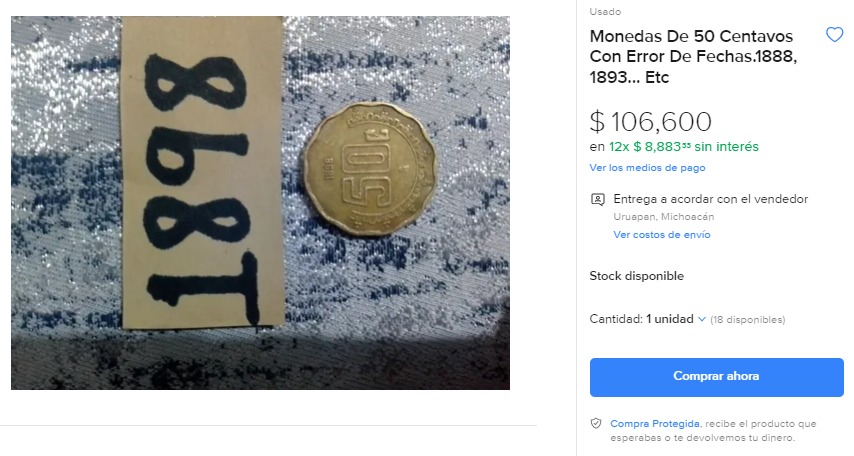
Task: Click the Comprar ahora button
Action: coord(716,377)
